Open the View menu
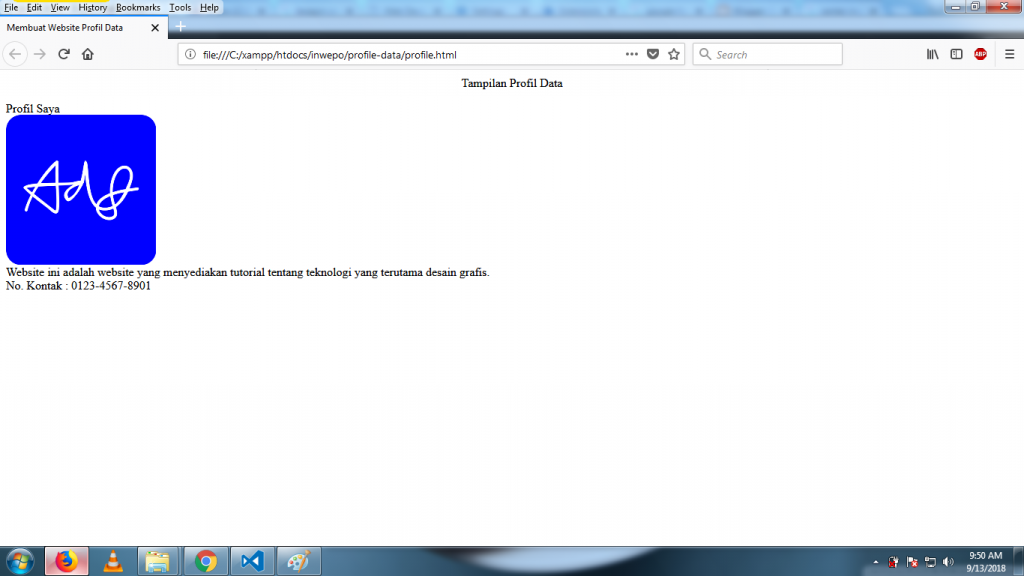The height and width of the screenshot is (576, 1024). [x=59, y=7]
